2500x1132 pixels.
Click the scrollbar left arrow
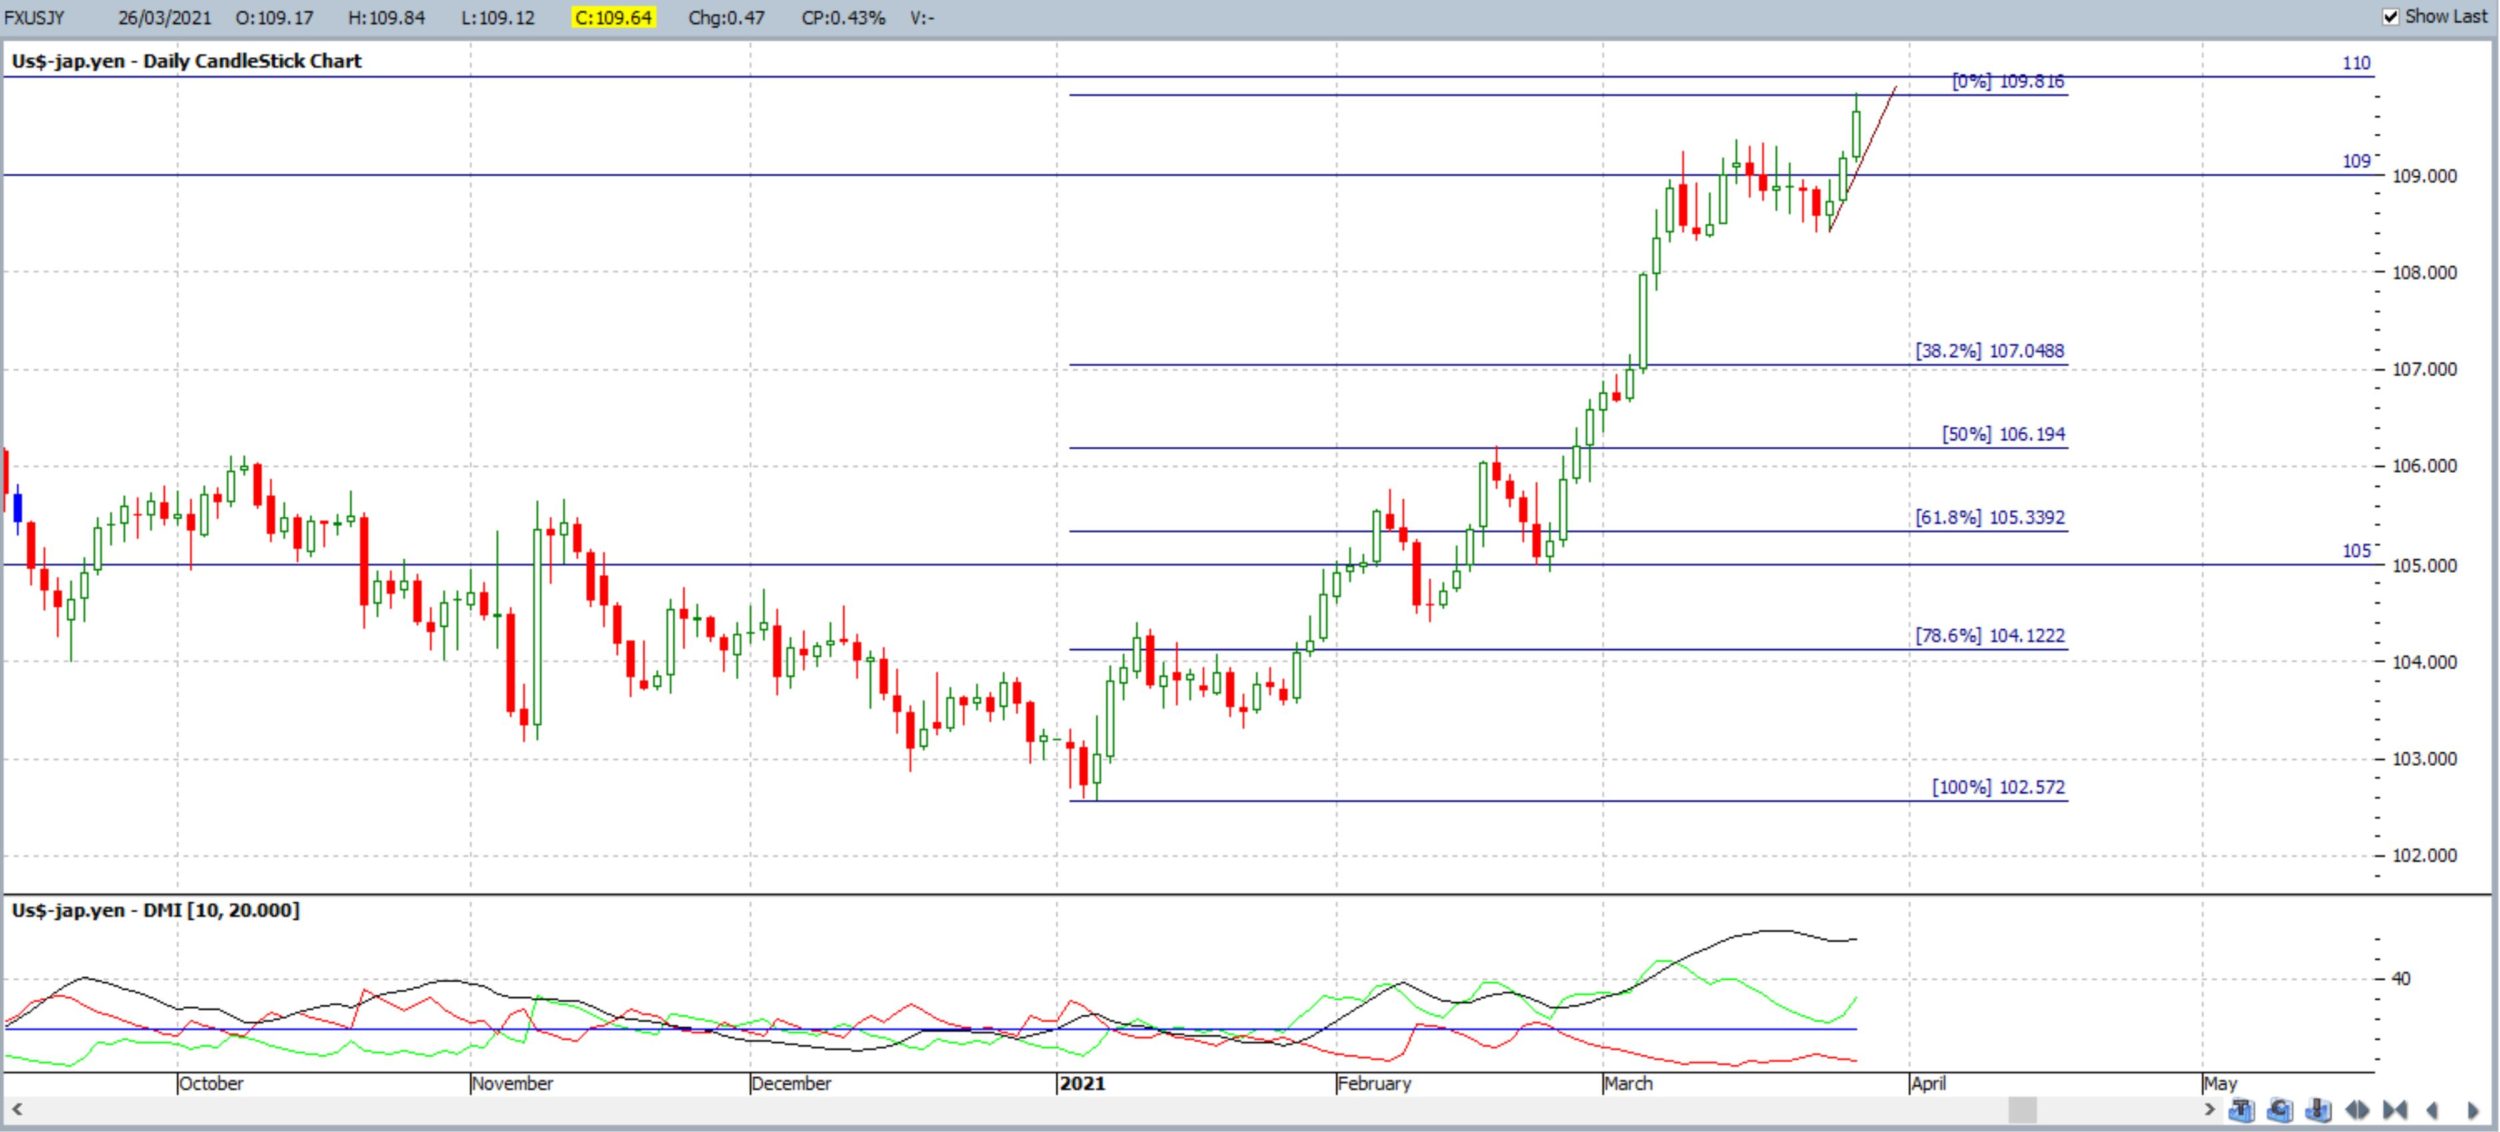(x=17, y=1109)
